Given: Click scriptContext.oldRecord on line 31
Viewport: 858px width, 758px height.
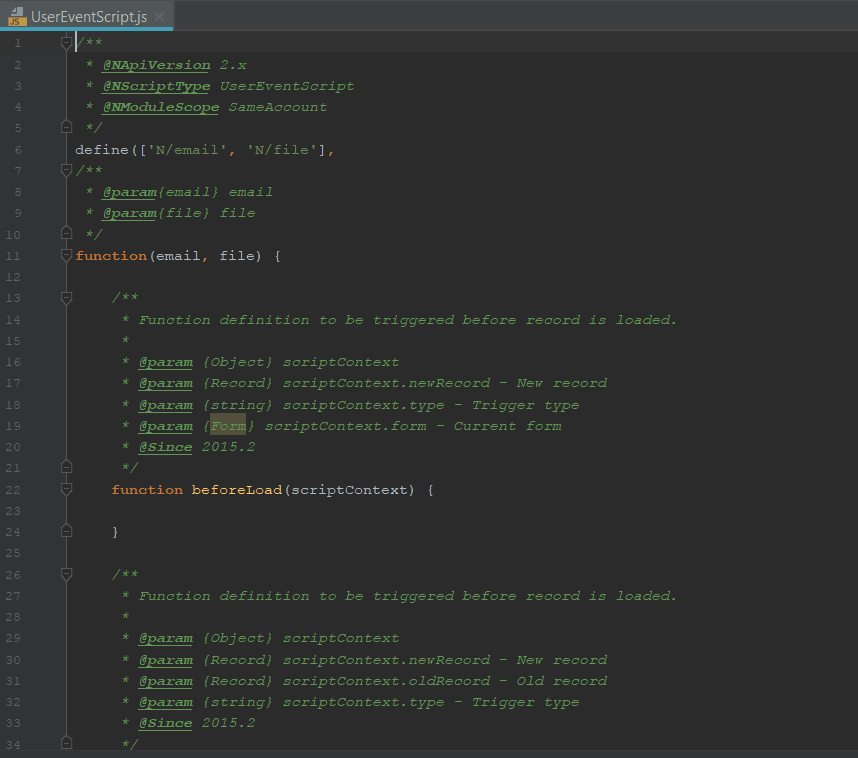Looking at the screenshot, I should [386, 681].
